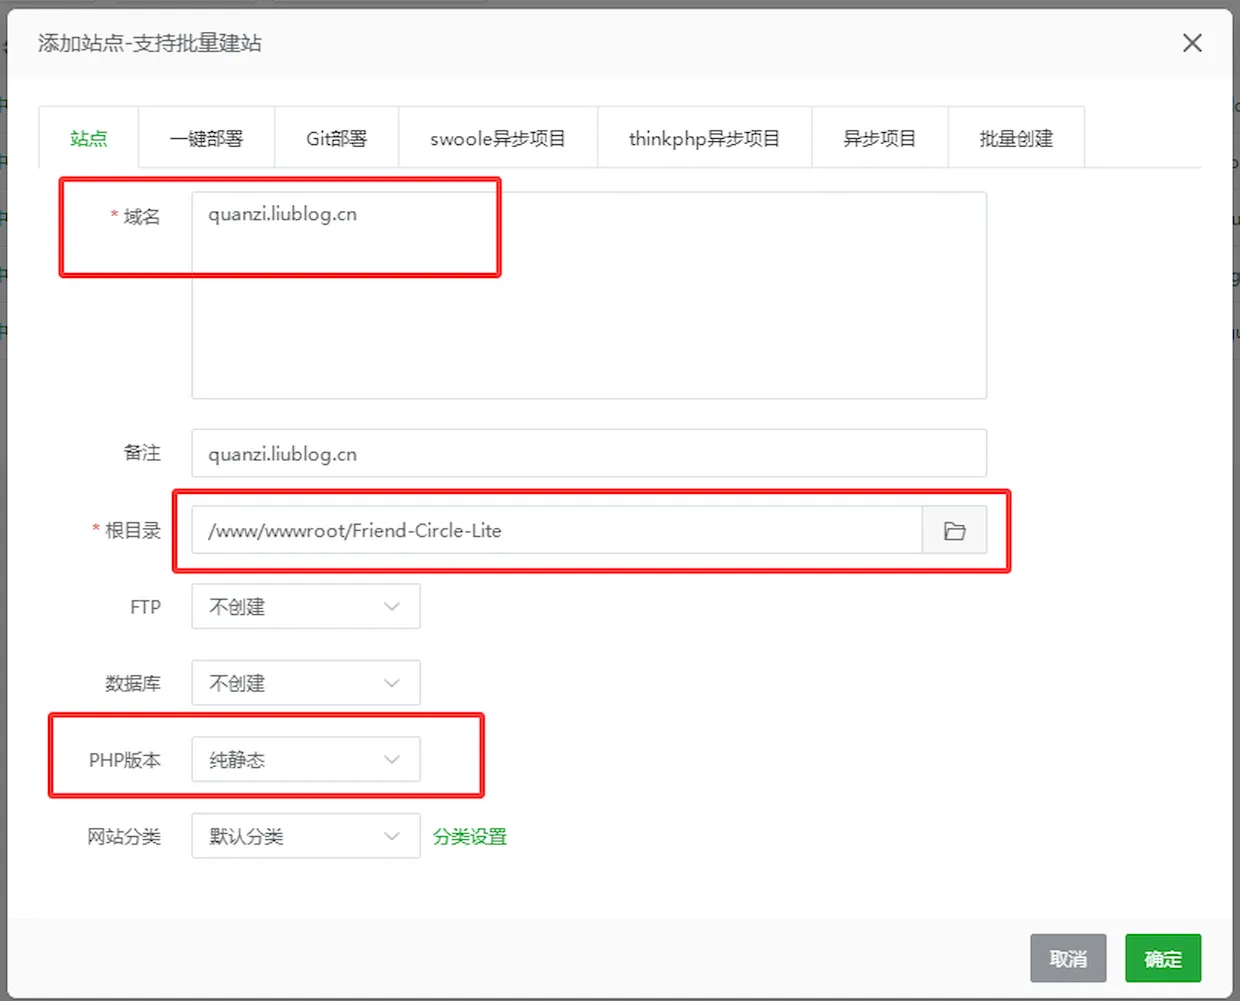Click the dialog title 添加站点-支持批量建站
1240x1001 pixels.
(150, 43)
